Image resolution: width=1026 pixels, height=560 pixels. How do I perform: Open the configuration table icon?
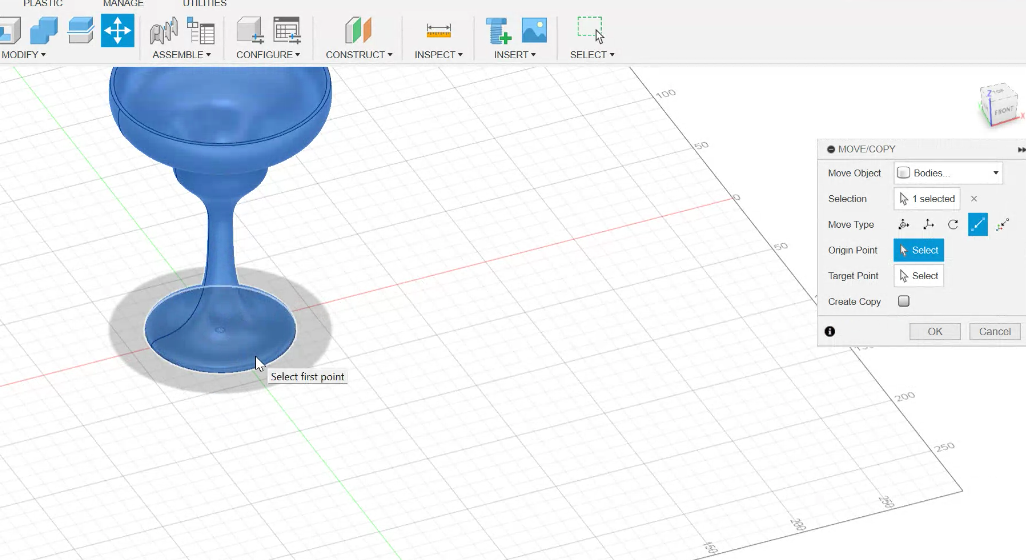(287, 31)
